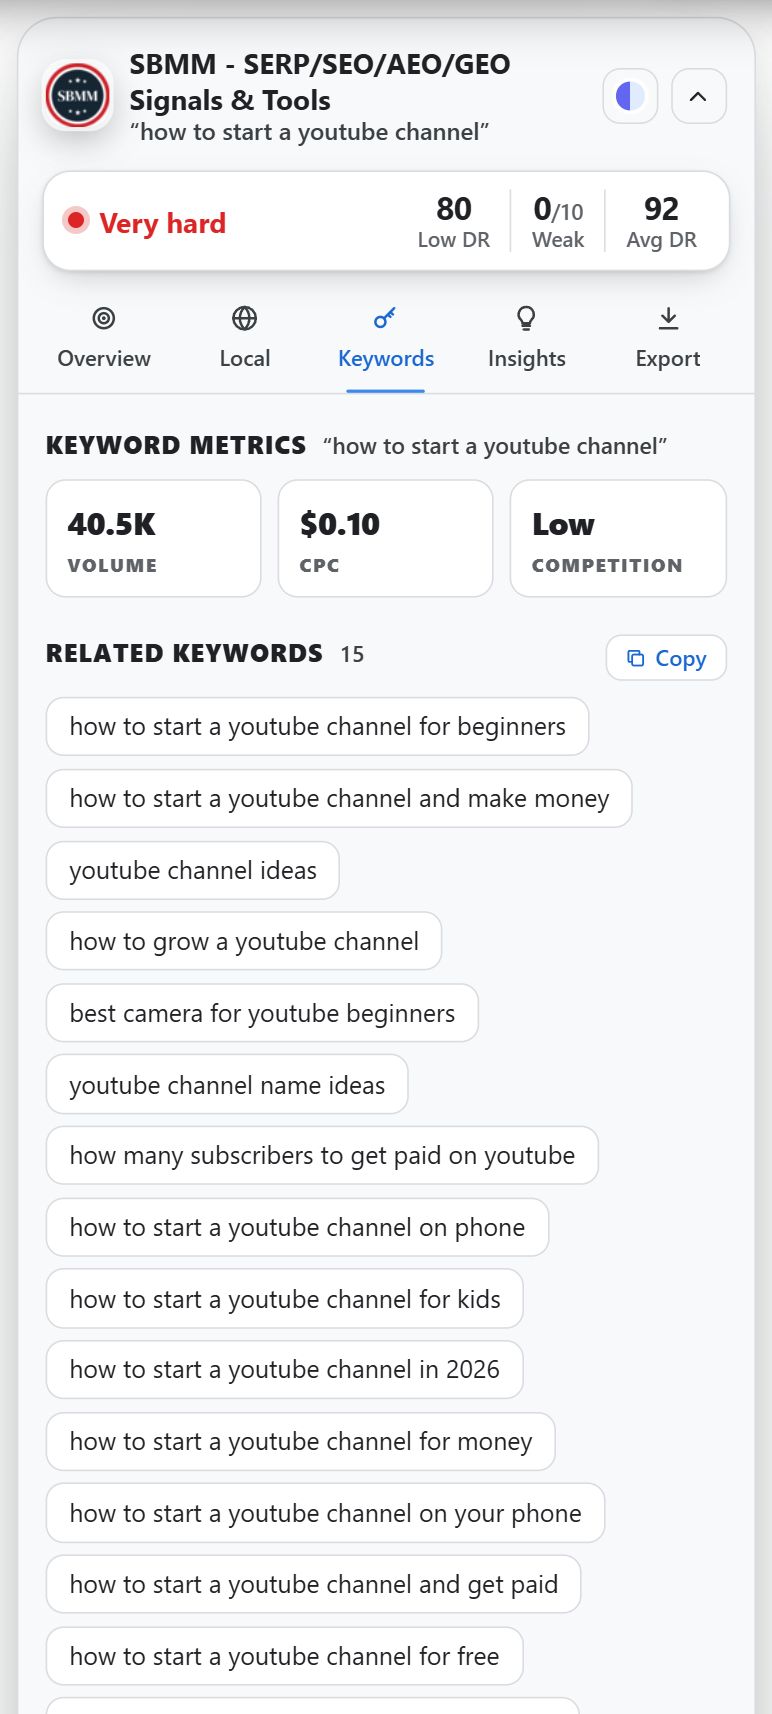Select 'best camera for youtube beginners' chip
The width and height of the screenshot is (772, 1714).
pyautogui.click(x=262, y=1013)
